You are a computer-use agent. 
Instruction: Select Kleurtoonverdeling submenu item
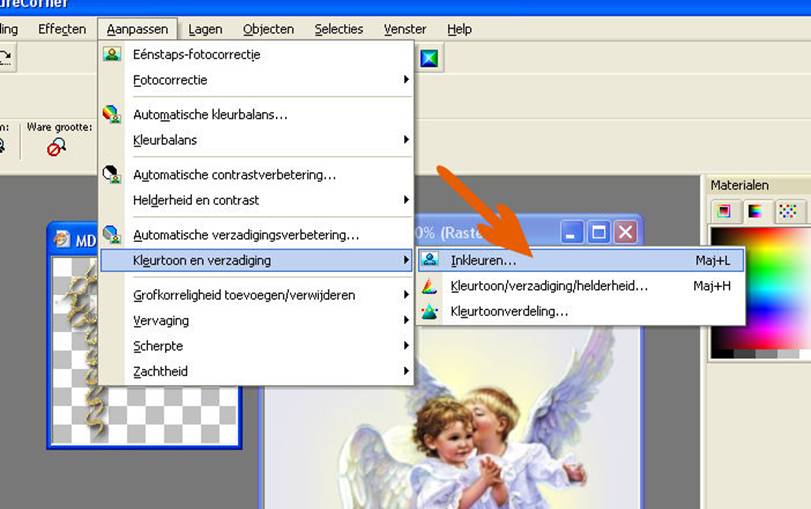tap(581, 311)
